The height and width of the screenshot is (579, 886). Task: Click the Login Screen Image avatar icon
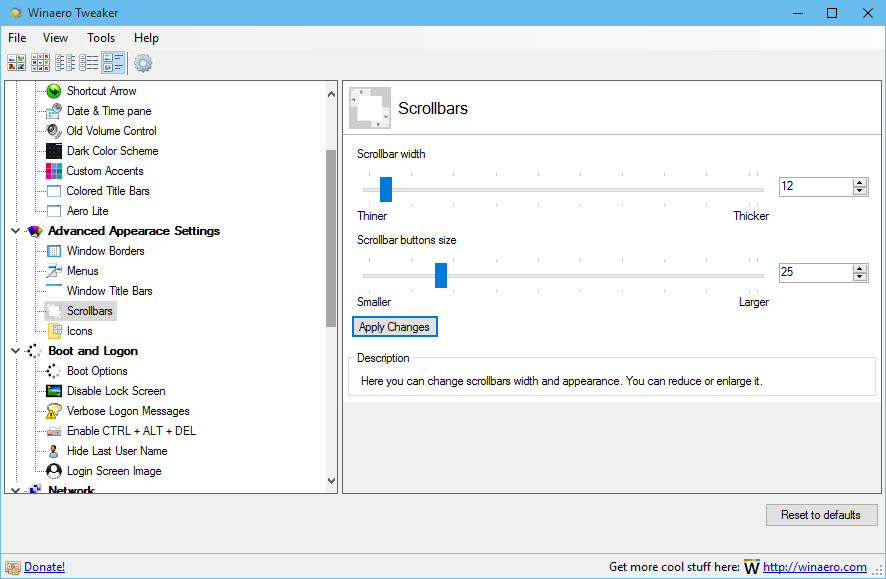[x=54, y=471]
